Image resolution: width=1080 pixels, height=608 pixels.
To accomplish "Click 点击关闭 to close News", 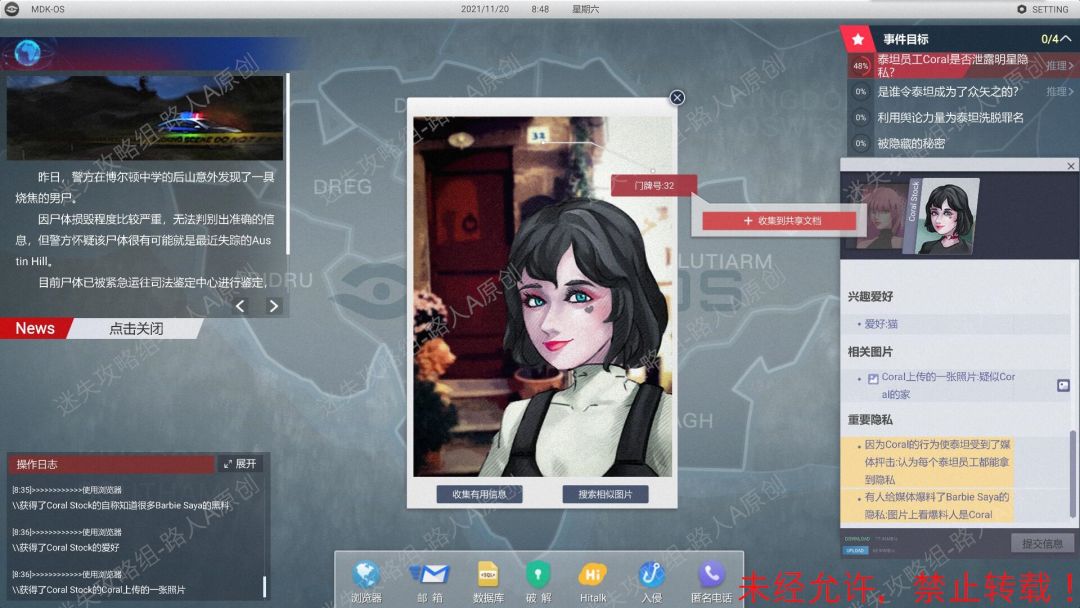I will [x=136, y=328].
